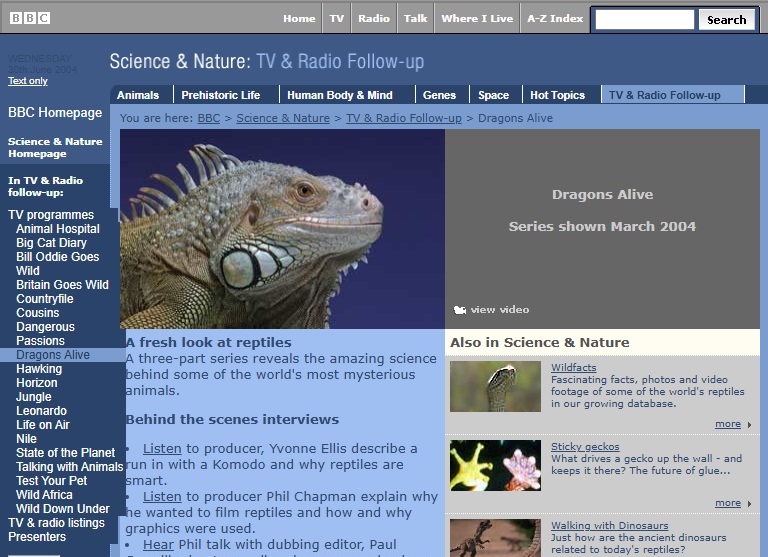Open Cousins in the sidebar
This screenshot has height=557, width=768.
pyautogui.click(x=38, y=313)
